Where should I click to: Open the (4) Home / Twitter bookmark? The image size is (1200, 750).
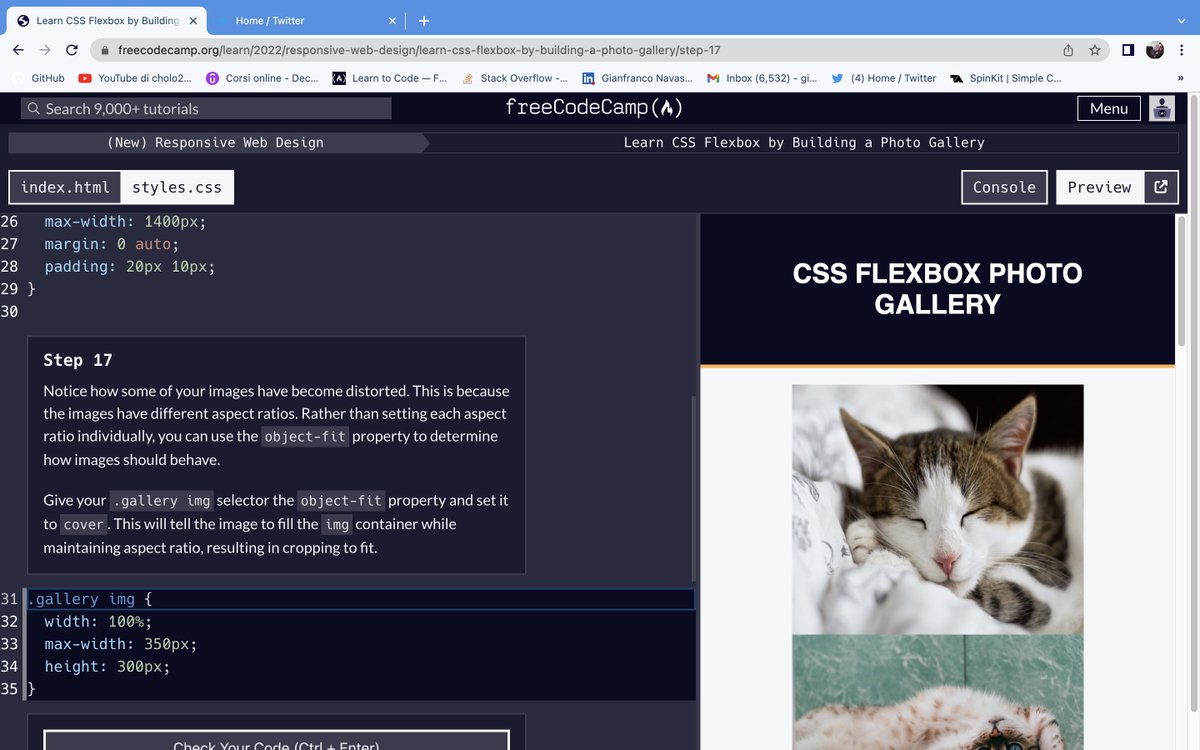tap(884, 78)
